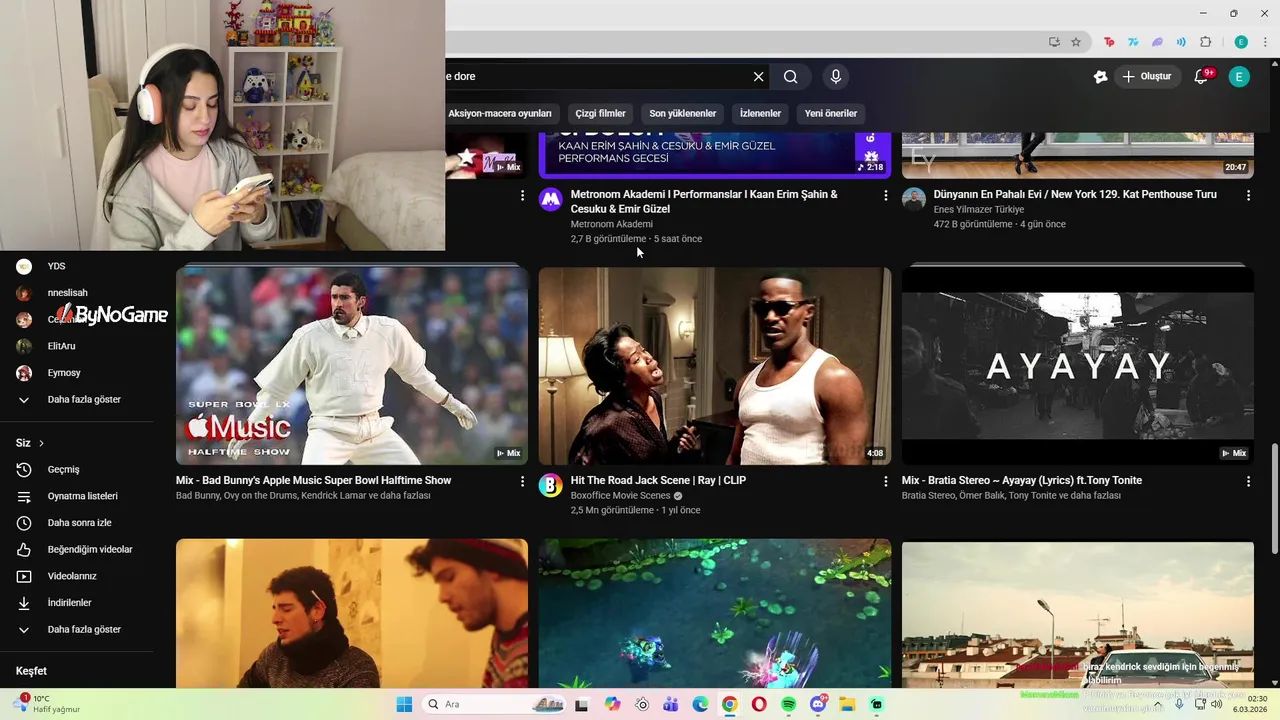
Task: Play the AYAYAY Bratia Stereo thumbnail
Action: 1078,365
